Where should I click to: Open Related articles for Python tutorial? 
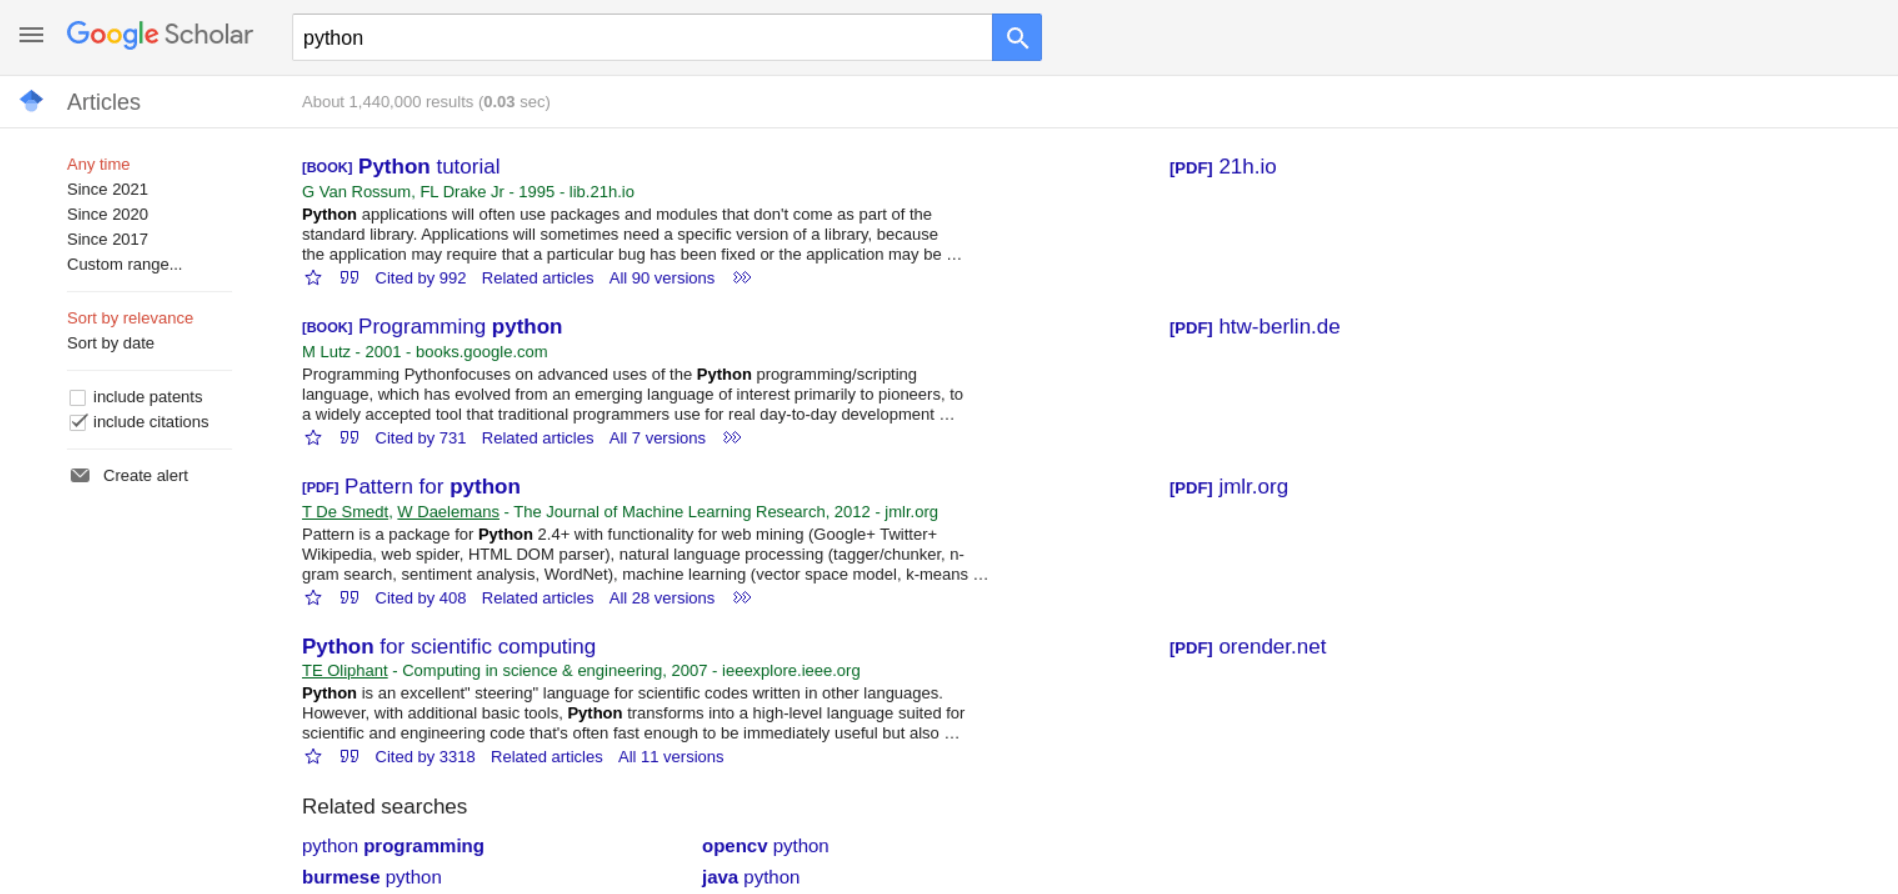pos(537,278)
